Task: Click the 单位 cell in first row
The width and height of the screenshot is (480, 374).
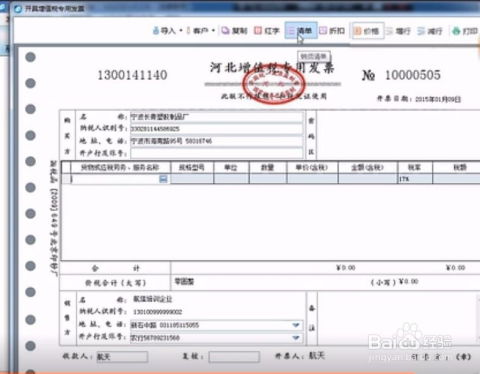Action: (231, 179)
